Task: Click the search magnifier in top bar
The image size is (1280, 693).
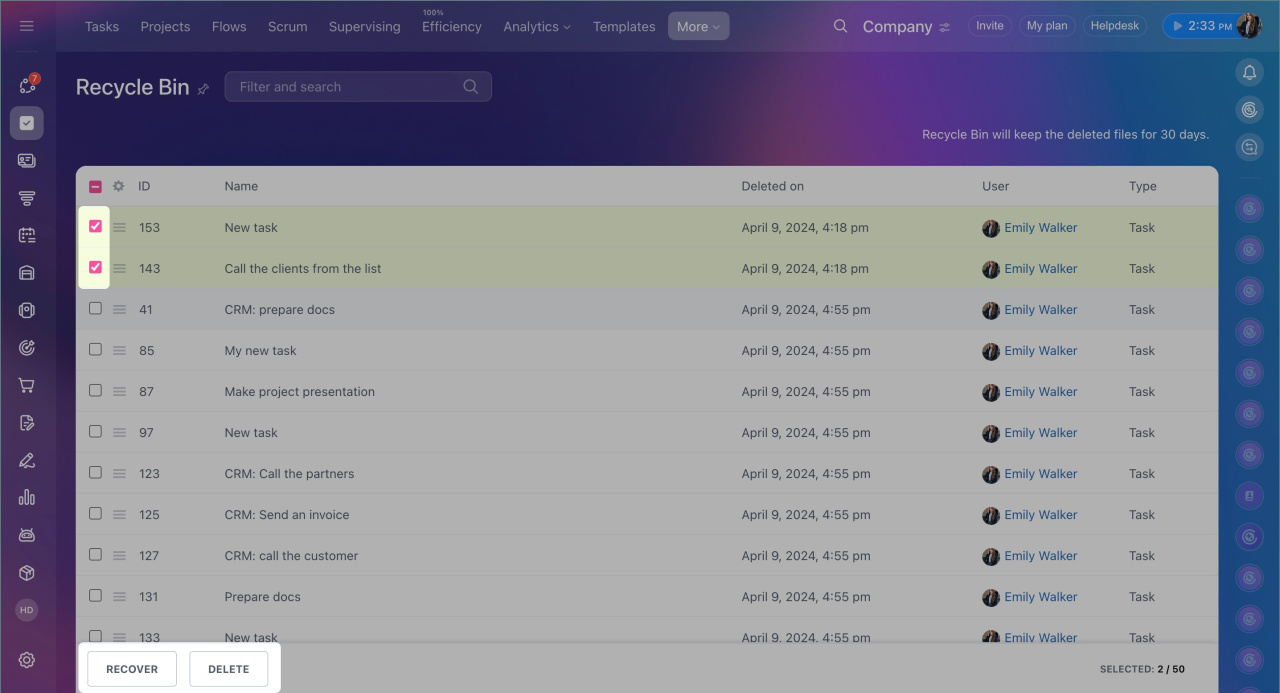Action: pyautogui.click(x=840, y=26)
